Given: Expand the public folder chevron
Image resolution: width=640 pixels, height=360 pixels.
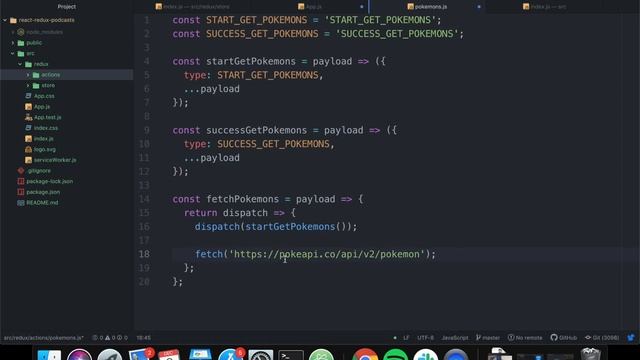Looking at the screenshot, I should (x=13, y=42).
